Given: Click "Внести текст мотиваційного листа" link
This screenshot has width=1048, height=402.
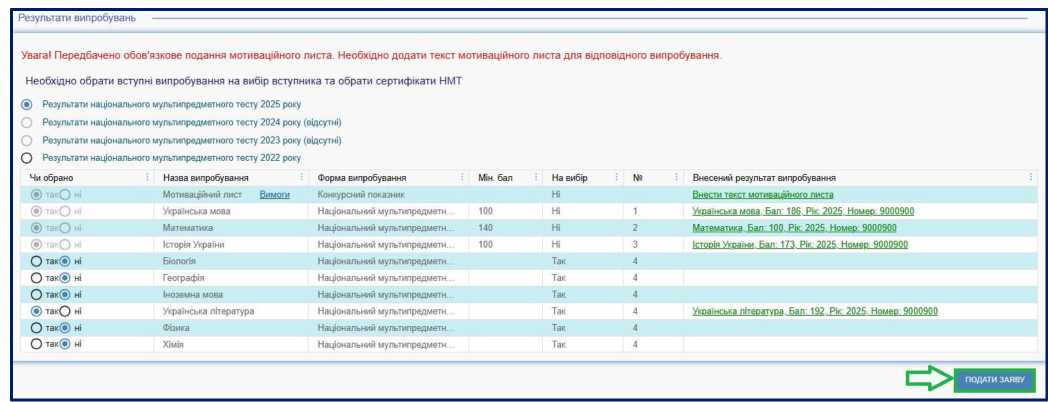Looking at the screenshot, I should 762,195.
